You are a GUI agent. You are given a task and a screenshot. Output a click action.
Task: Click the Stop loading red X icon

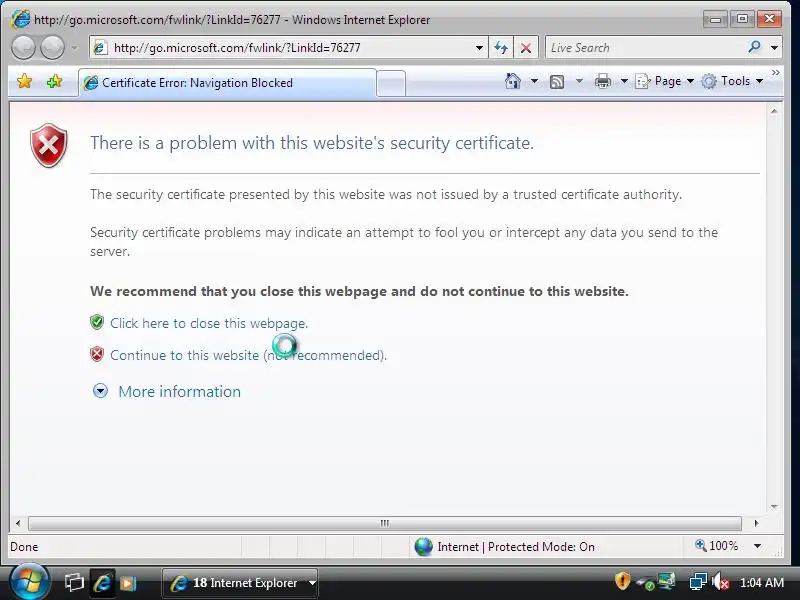[x=526, y=48]
